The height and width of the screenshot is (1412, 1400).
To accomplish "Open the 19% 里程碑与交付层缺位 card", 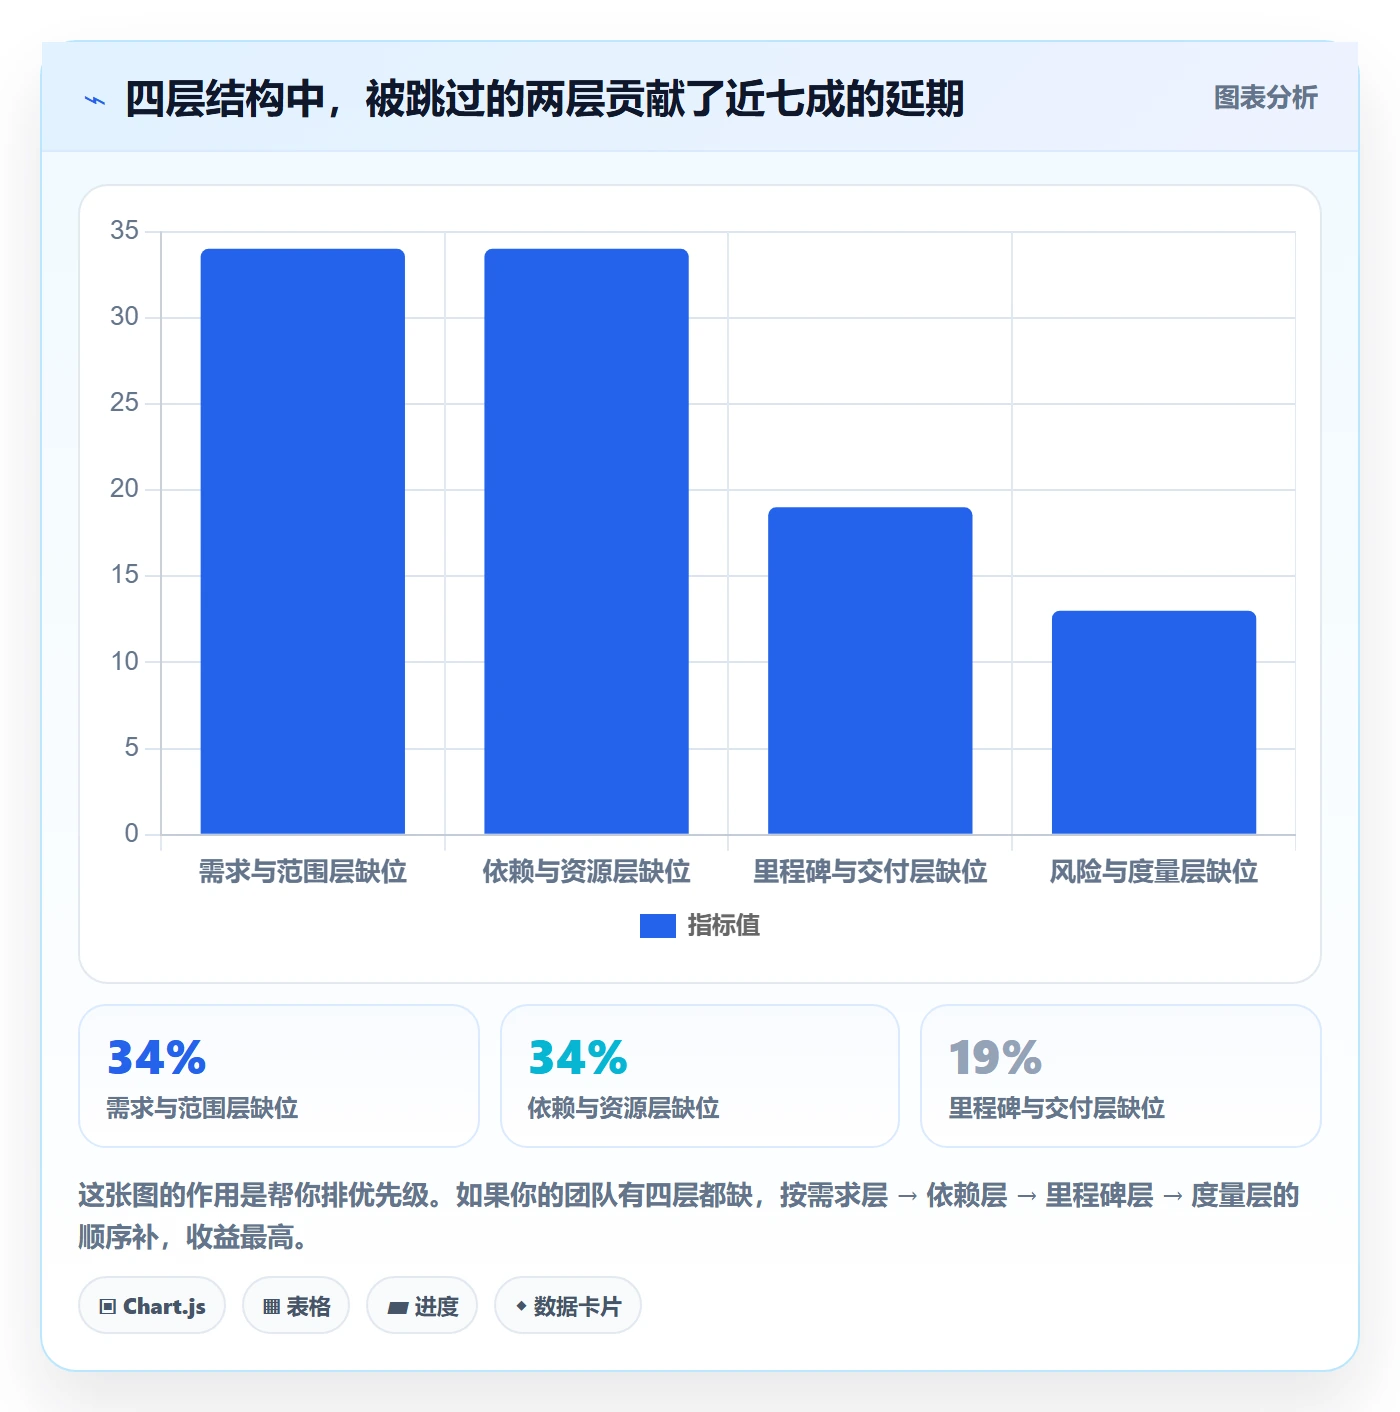I will tap(1121, 1076).
